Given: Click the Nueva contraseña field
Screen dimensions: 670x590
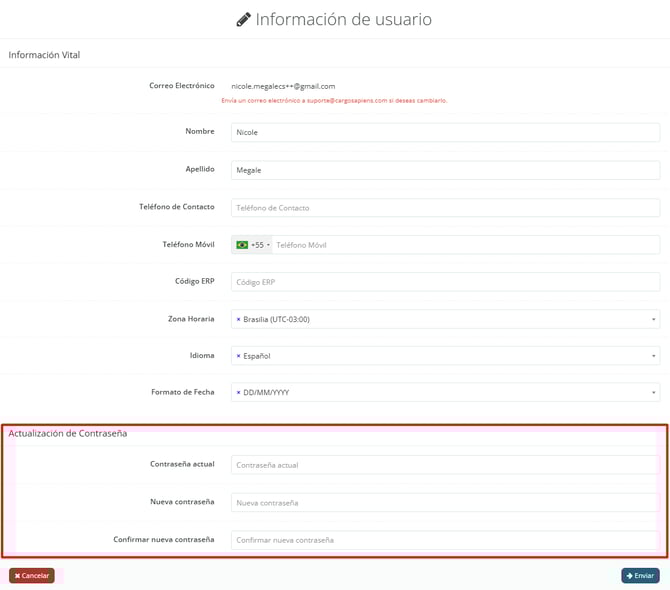Looking at the screenshot, I should (445, 502).
